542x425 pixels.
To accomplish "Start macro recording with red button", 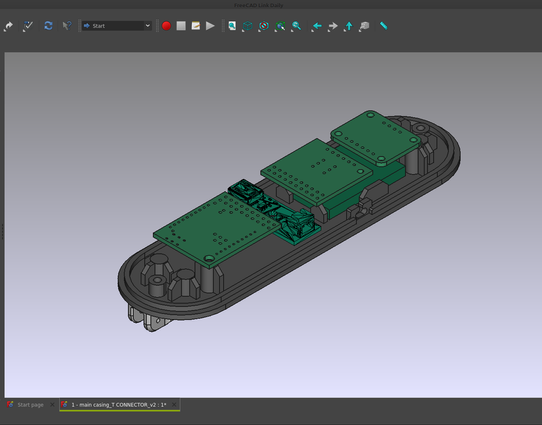I will (x=166, y=26).
